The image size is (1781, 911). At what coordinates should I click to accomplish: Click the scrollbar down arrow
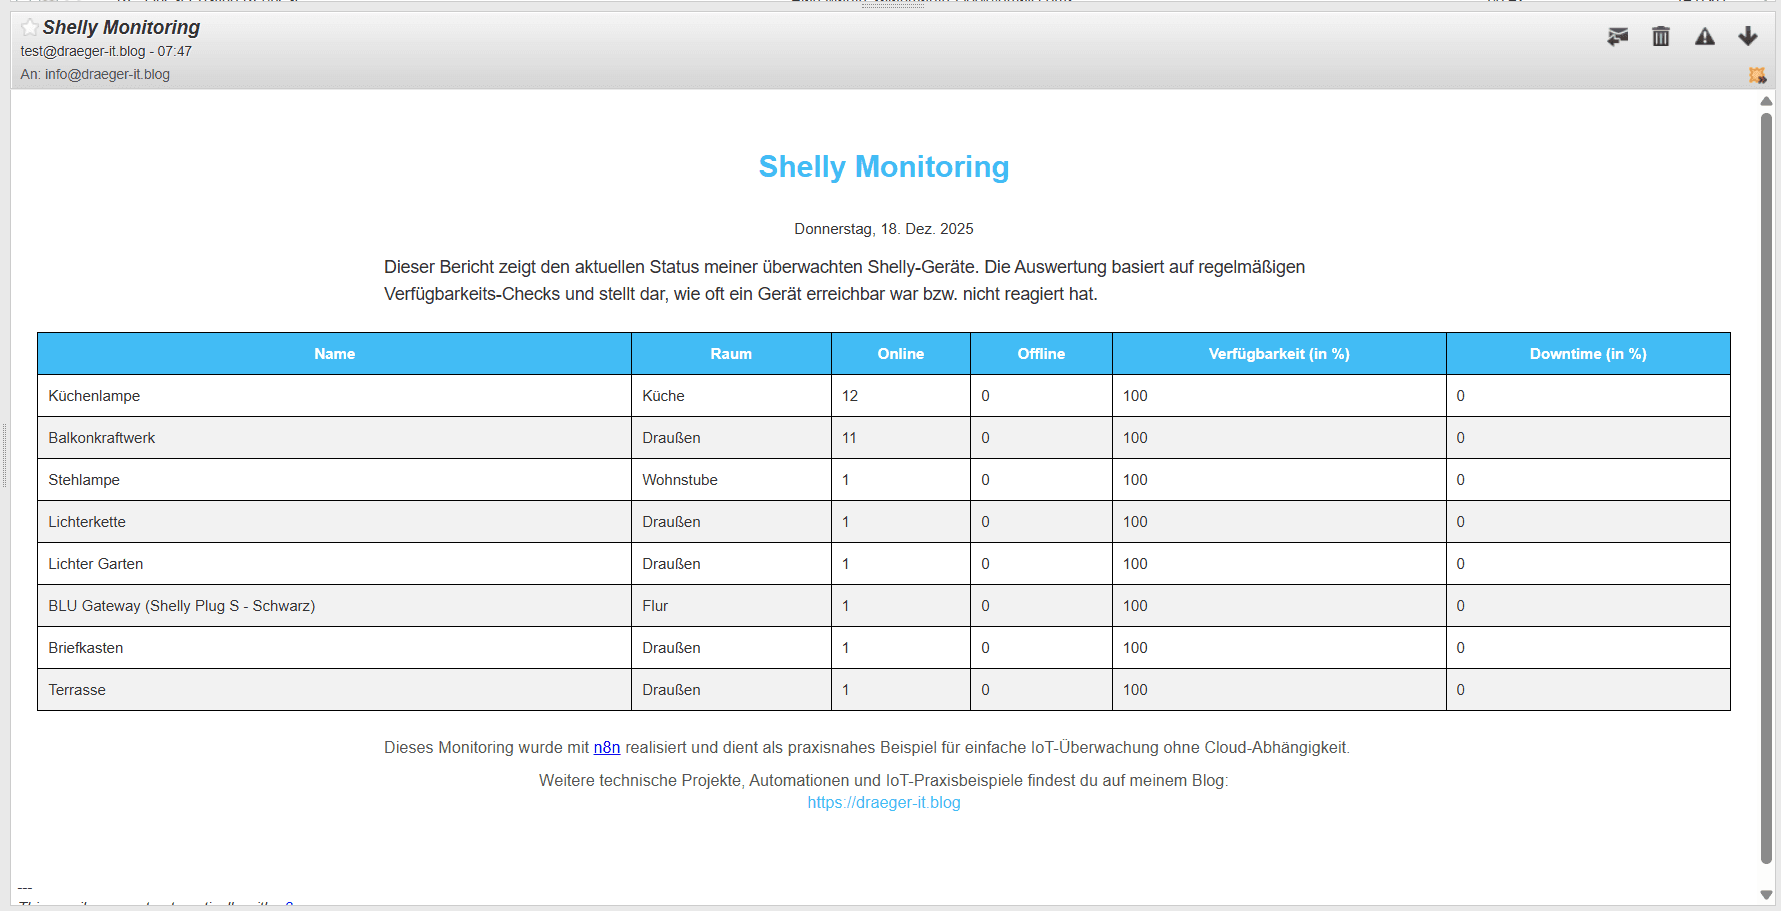click(1766, 895)
